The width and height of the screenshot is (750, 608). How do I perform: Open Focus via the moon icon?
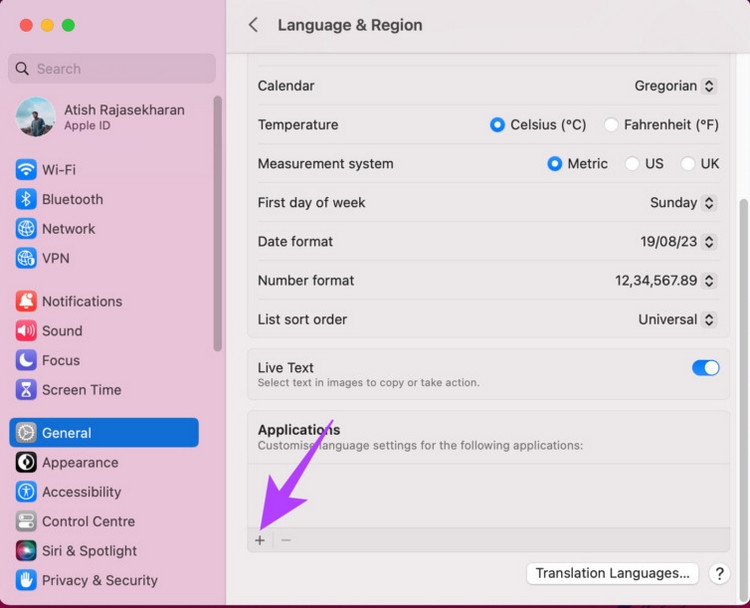26,360
